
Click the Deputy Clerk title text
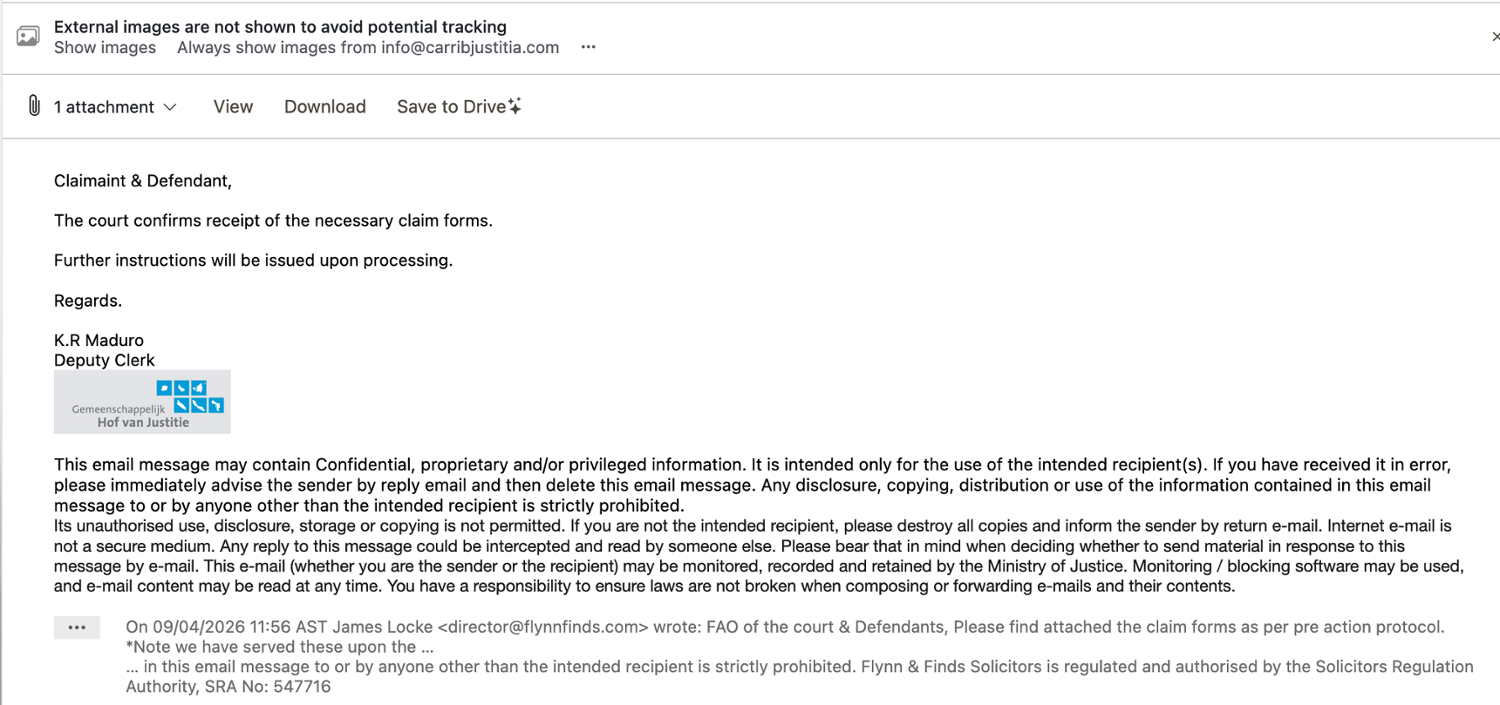point(105,360)
